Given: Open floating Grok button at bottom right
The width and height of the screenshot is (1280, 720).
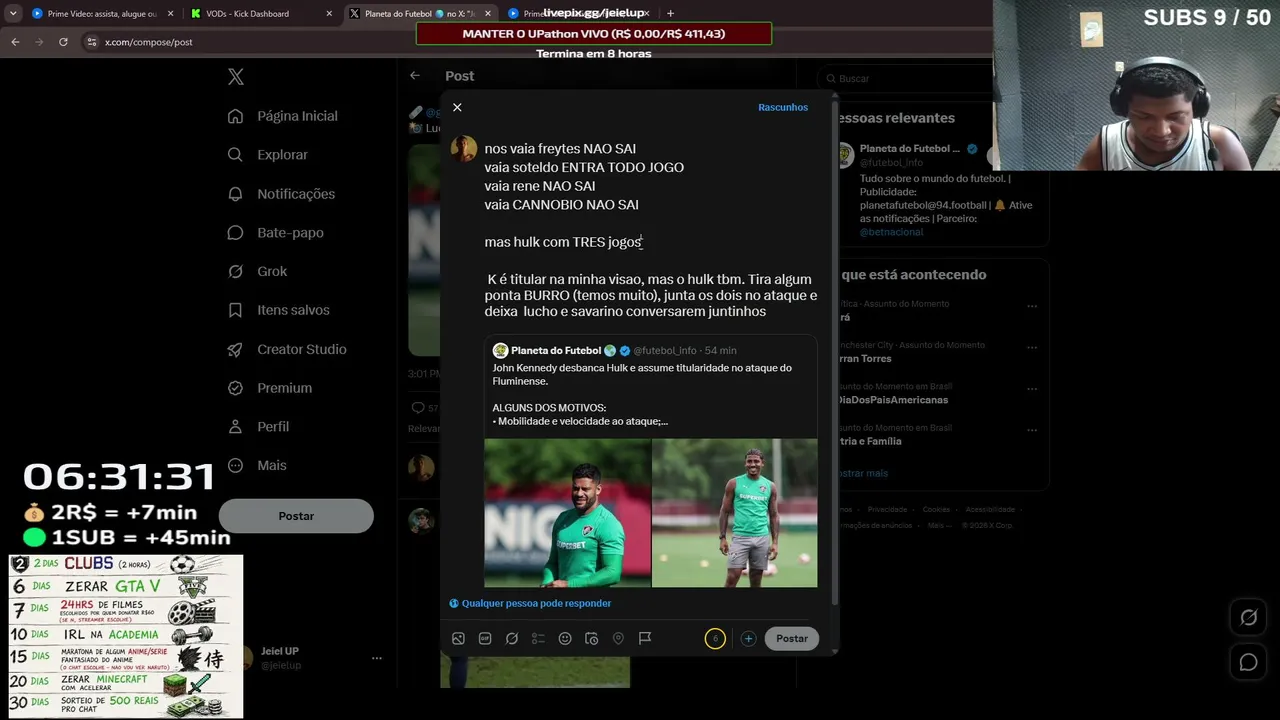Looking at the screenshot, I should tap(1249, 618).
